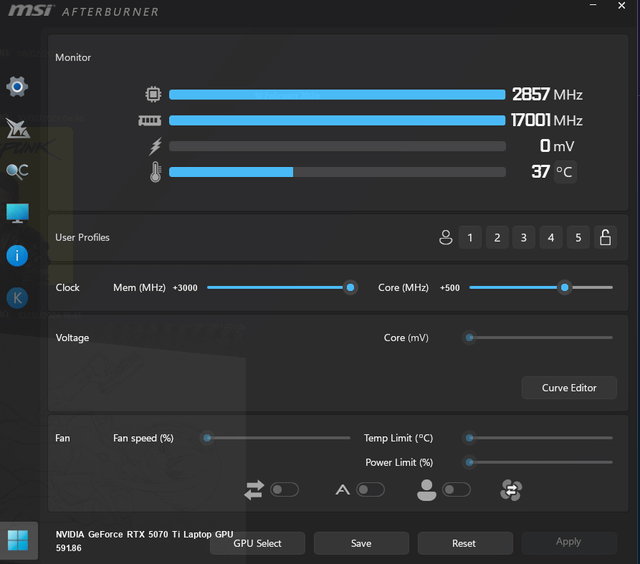Open the GPU Select chooser
Image resolution: width=640 pixels, height=564 pixels.
(x=257, y=543)
